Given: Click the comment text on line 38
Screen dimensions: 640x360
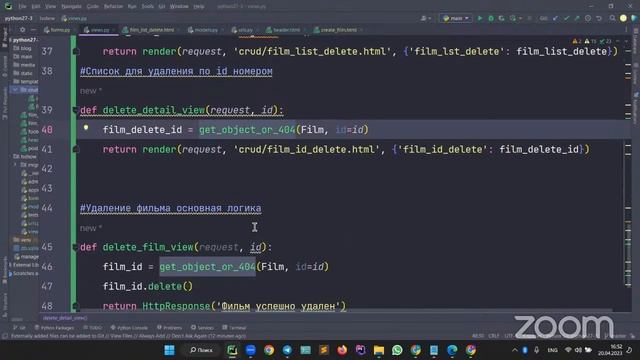Looking at the screenshot, I should [176, 71].
